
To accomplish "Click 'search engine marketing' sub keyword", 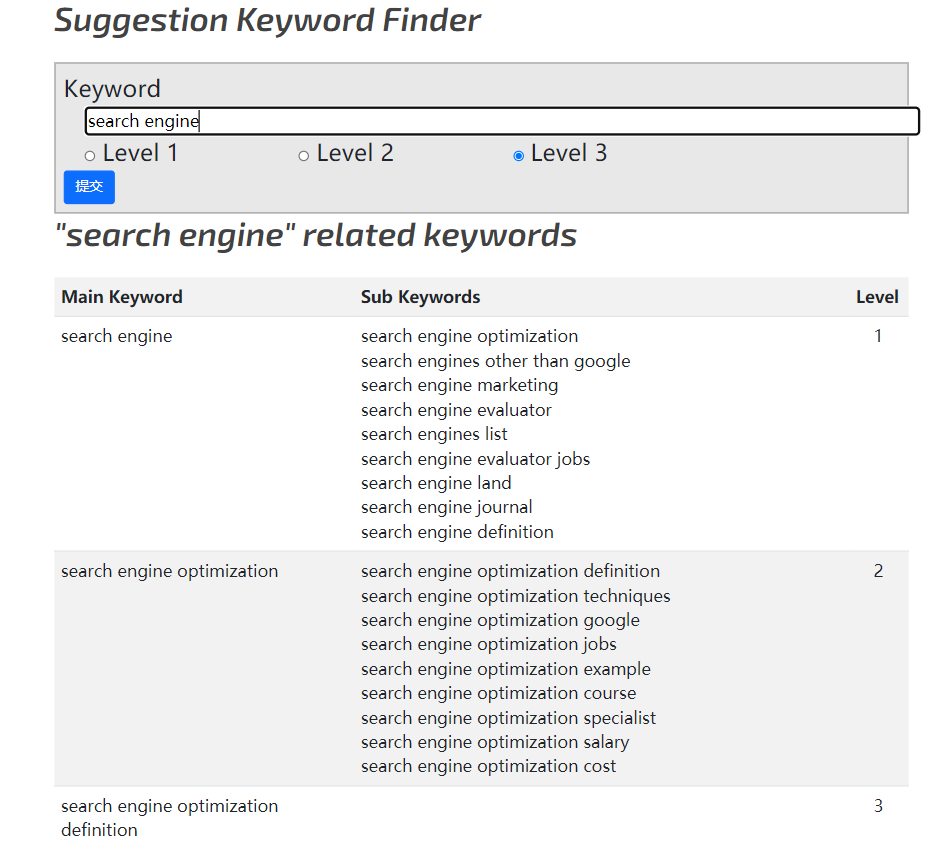I will click(x=459, y=385).
